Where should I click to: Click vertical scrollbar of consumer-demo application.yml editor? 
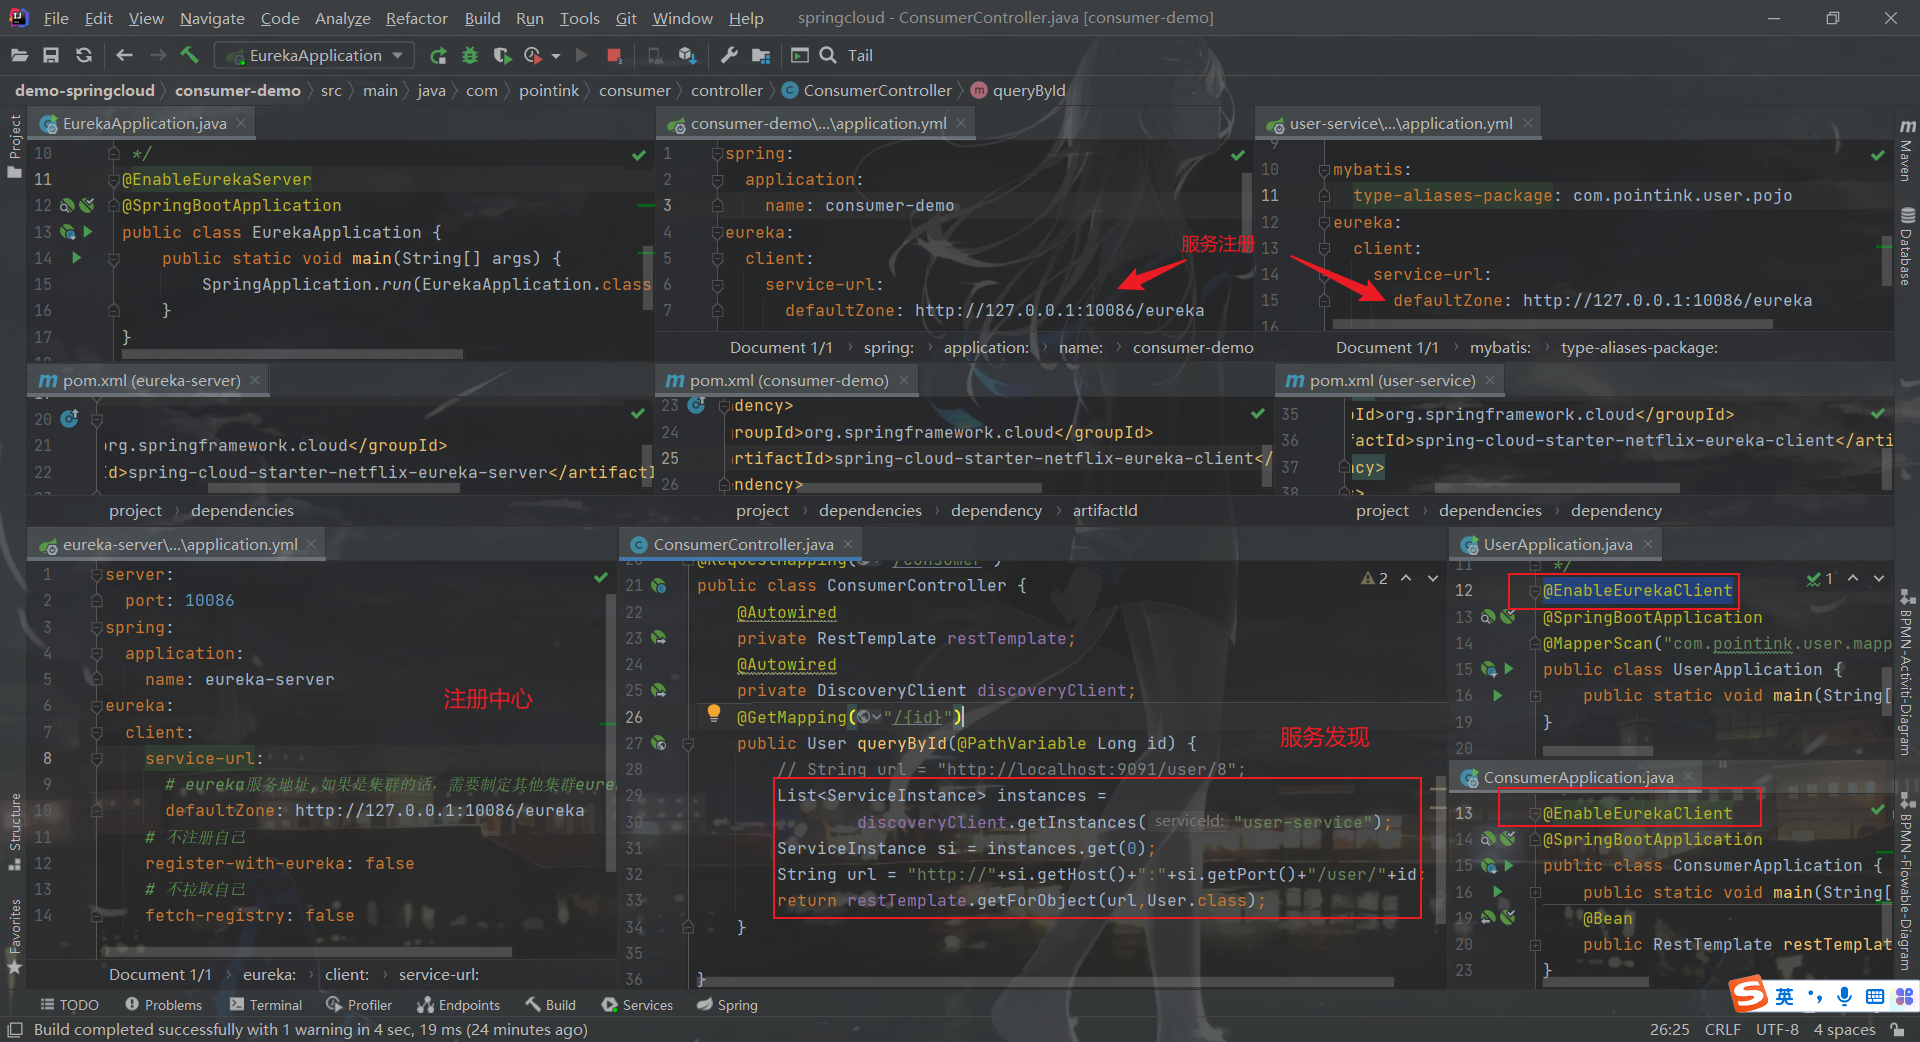1247,205
